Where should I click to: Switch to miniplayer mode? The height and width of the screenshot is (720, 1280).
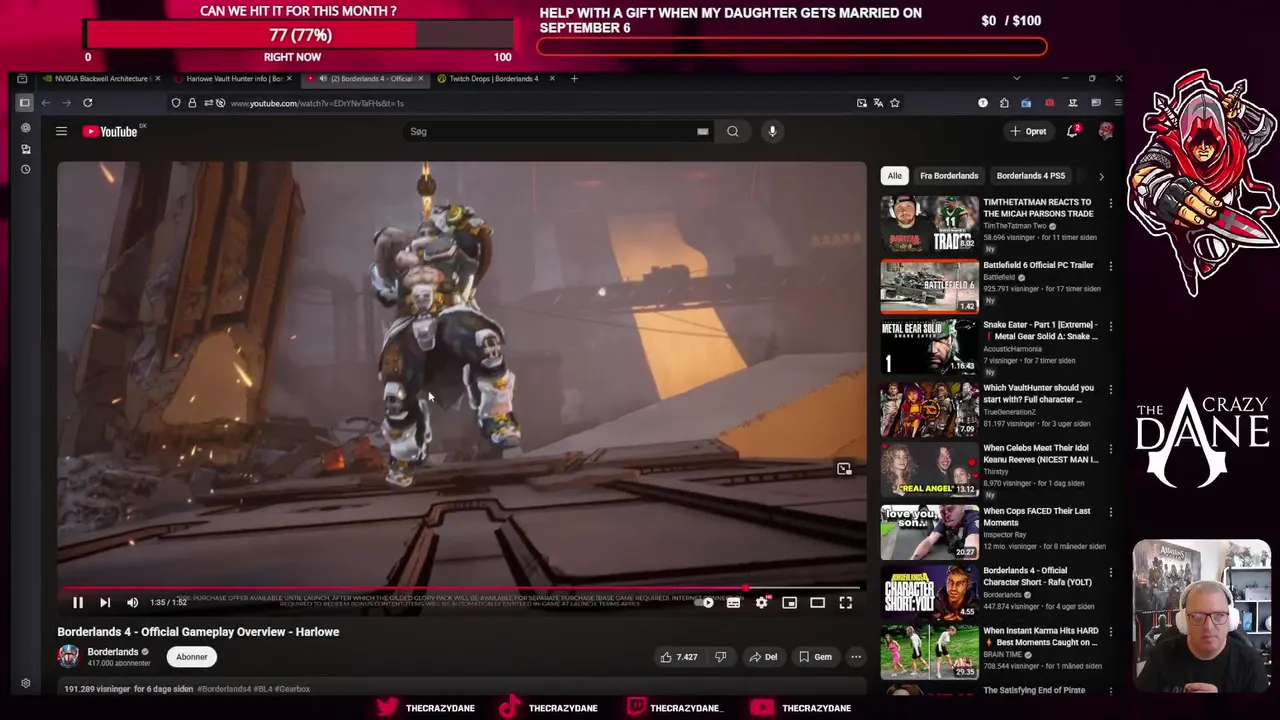pyautogui.click(x=789, y=602)
